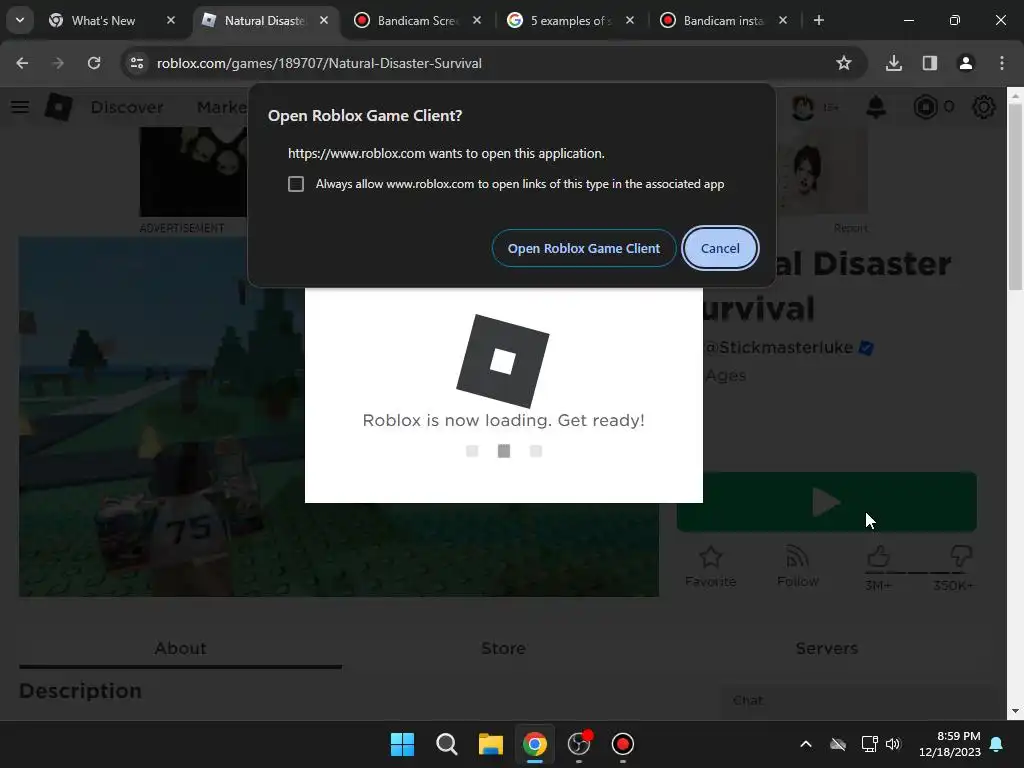This screenshot has height=768, width=1024.
Task: Close the Natural Disaster tab
Action: tap(324, 20)
